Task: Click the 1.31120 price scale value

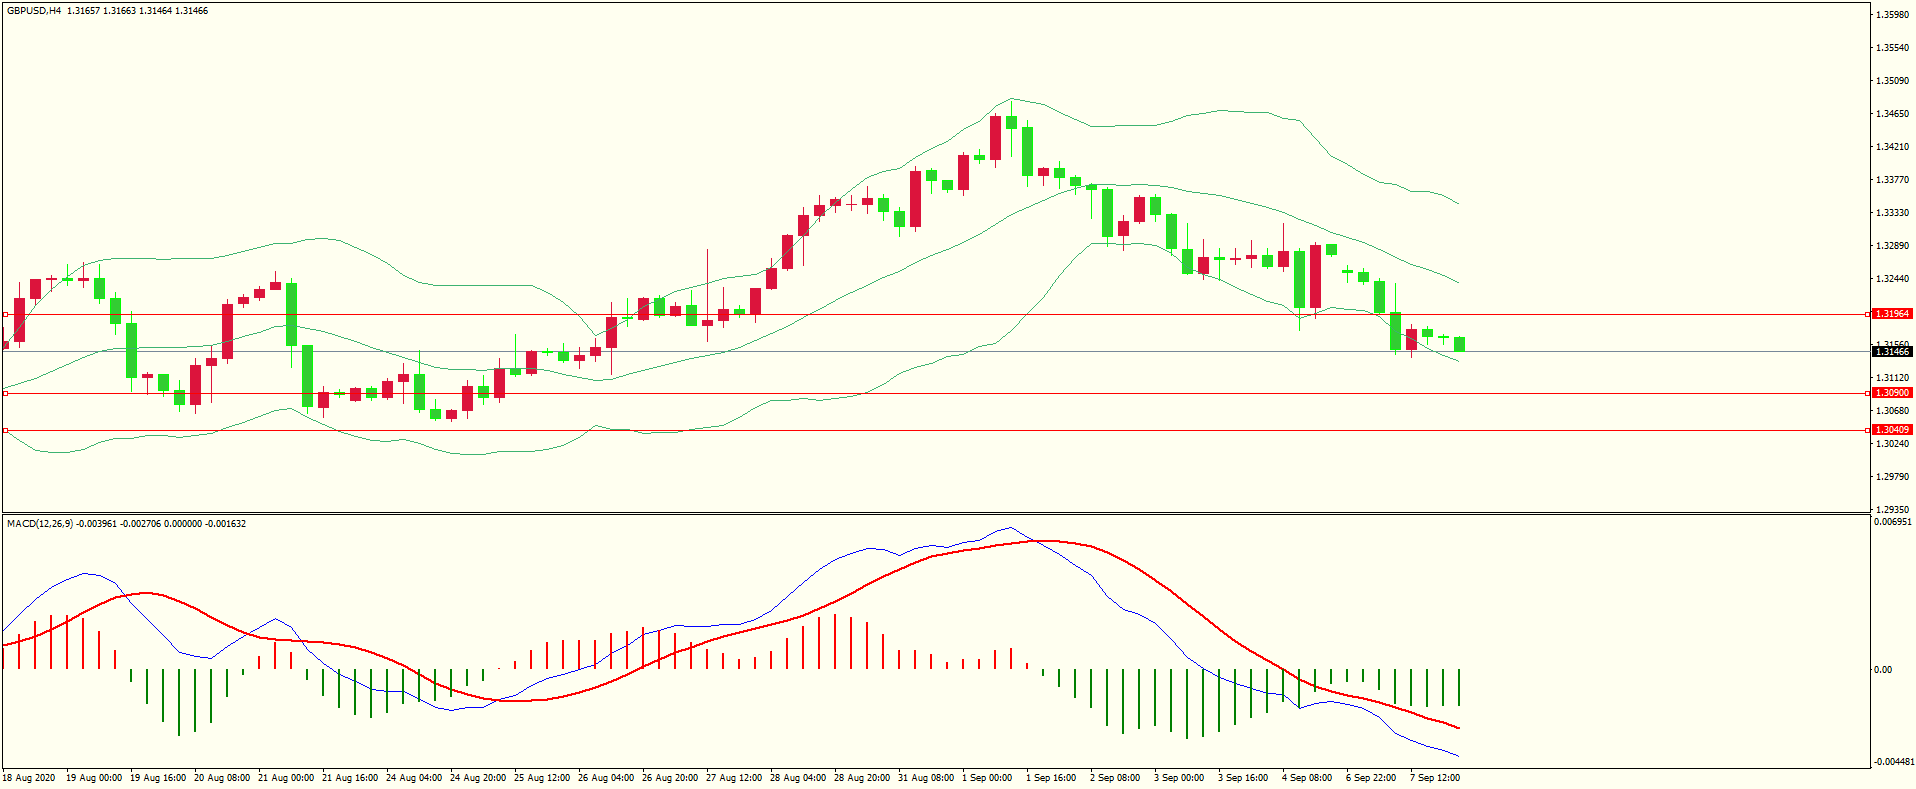Action: (1892, 378)
